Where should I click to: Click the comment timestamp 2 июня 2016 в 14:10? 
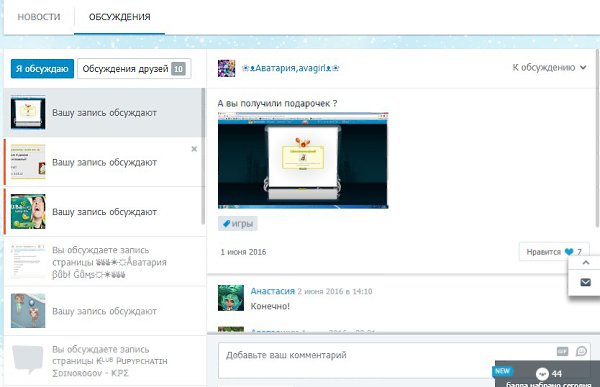335,291
